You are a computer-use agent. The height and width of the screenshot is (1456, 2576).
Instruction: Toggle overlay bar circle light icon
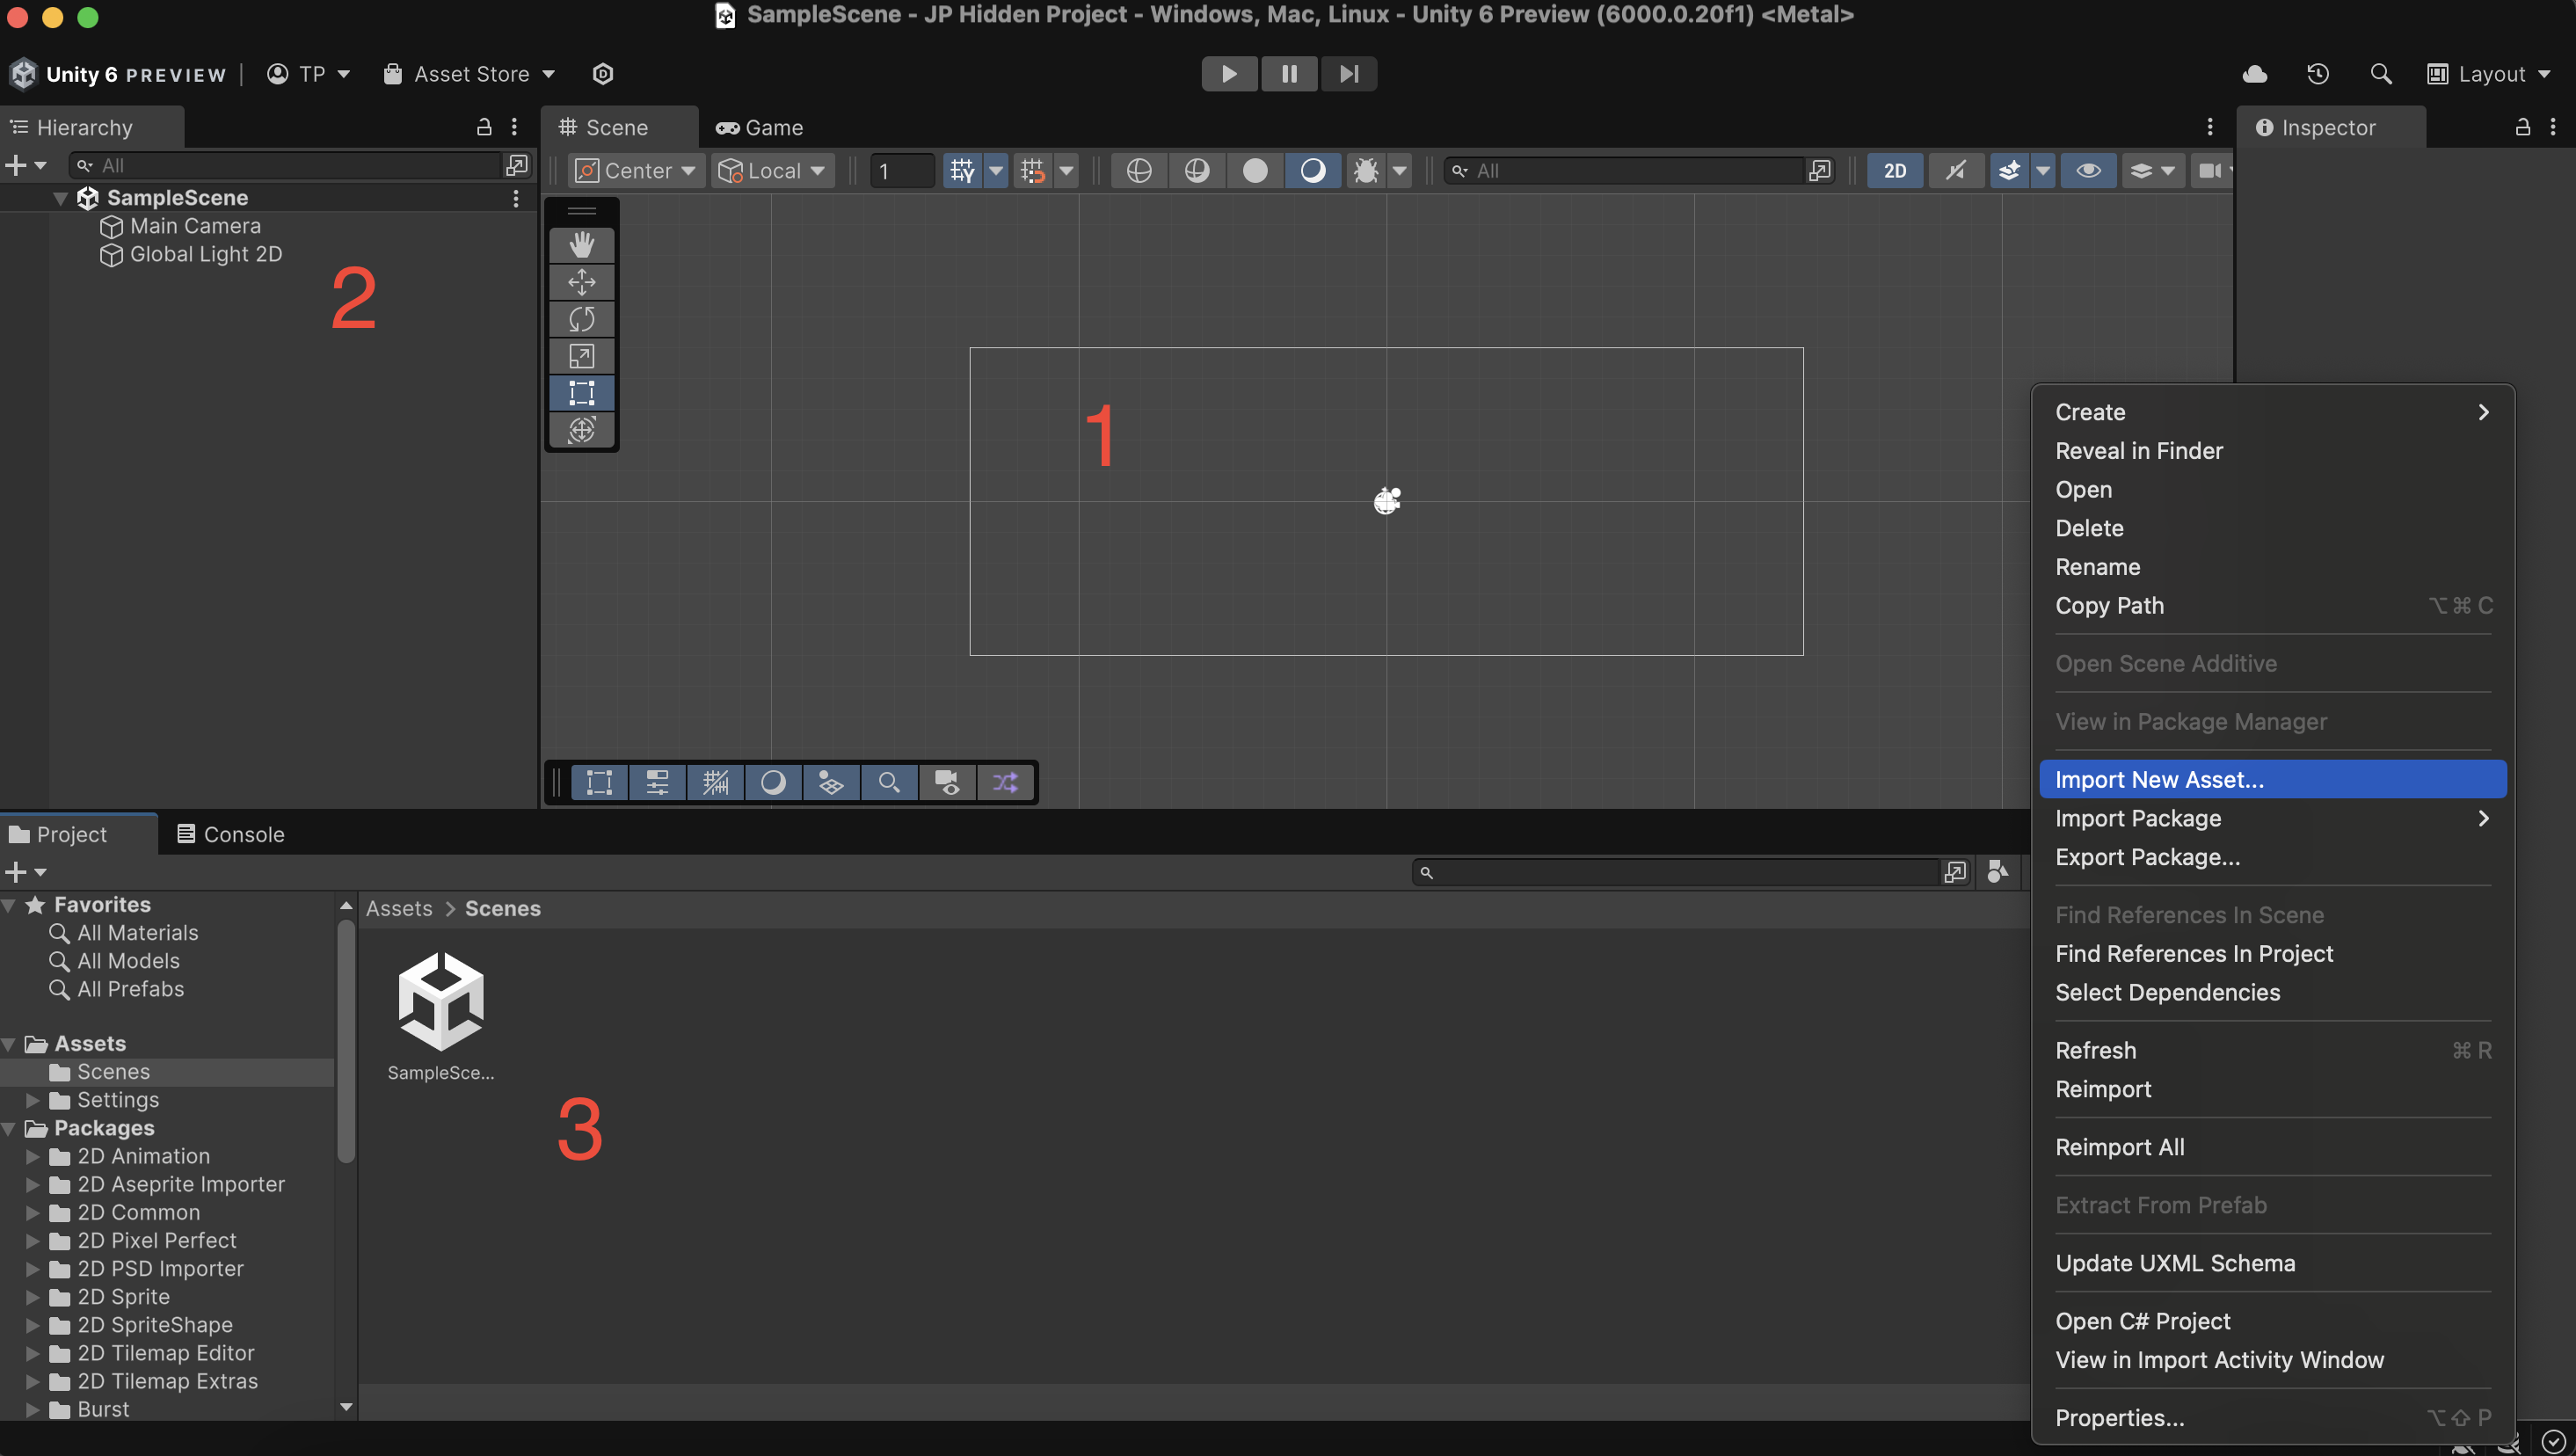pos(773,782)
